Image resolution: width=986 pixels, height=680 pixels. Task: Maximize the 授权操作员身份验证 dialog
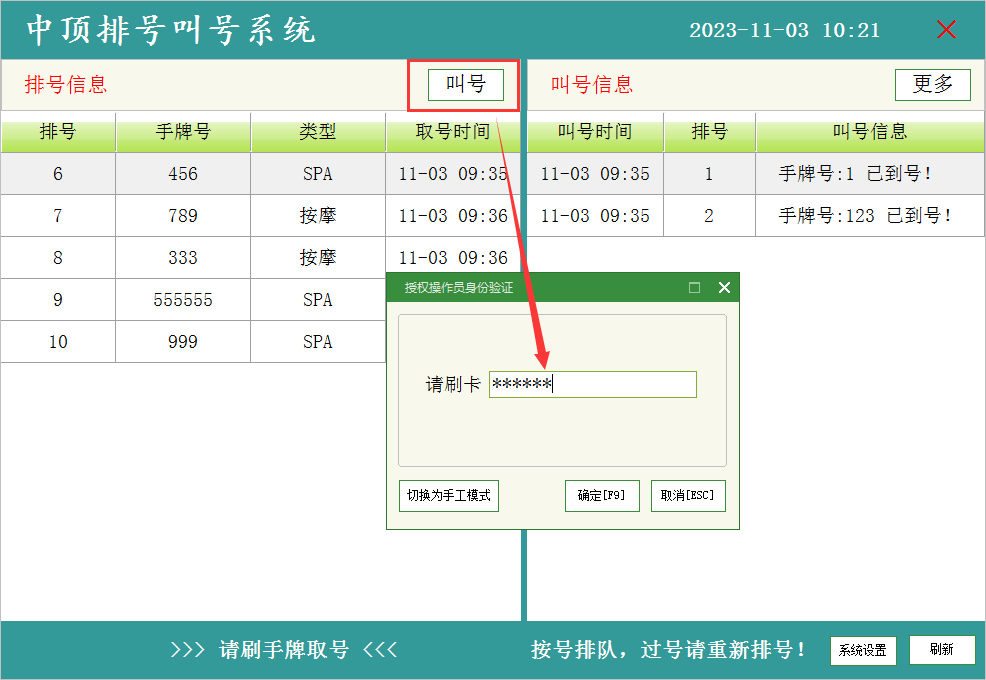(694, 288)
